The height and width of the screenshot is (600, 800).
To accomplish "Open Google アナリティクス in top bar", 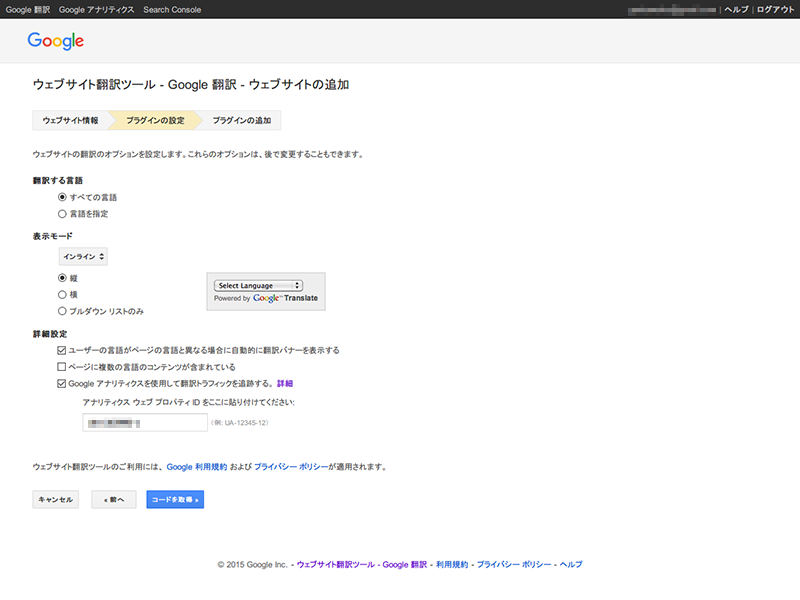I will tap(96, 10).
